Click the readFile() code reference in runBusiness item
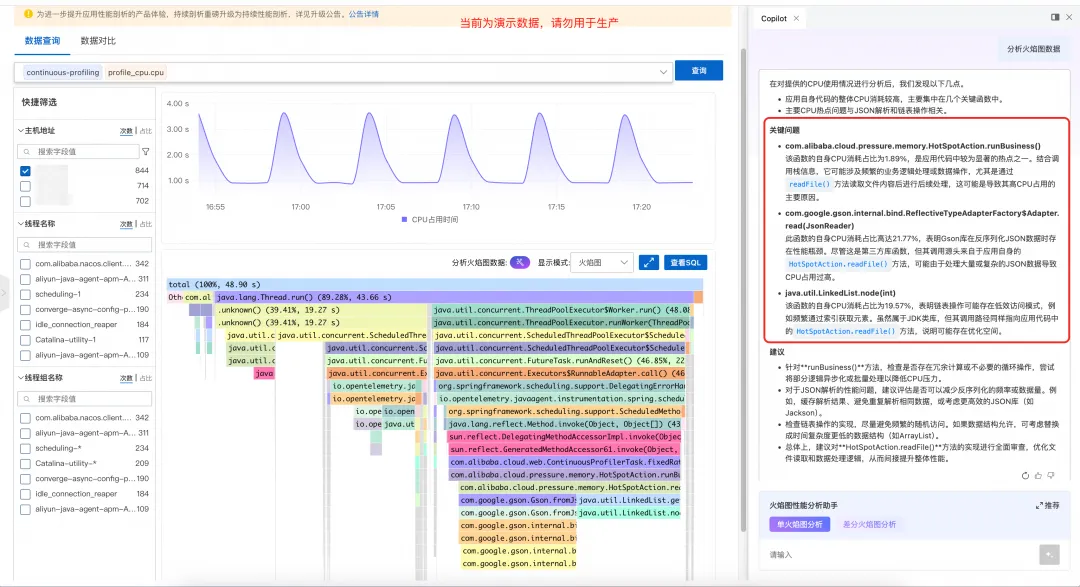This screenshot has height=587, width=1080. (x=809, y=185)
